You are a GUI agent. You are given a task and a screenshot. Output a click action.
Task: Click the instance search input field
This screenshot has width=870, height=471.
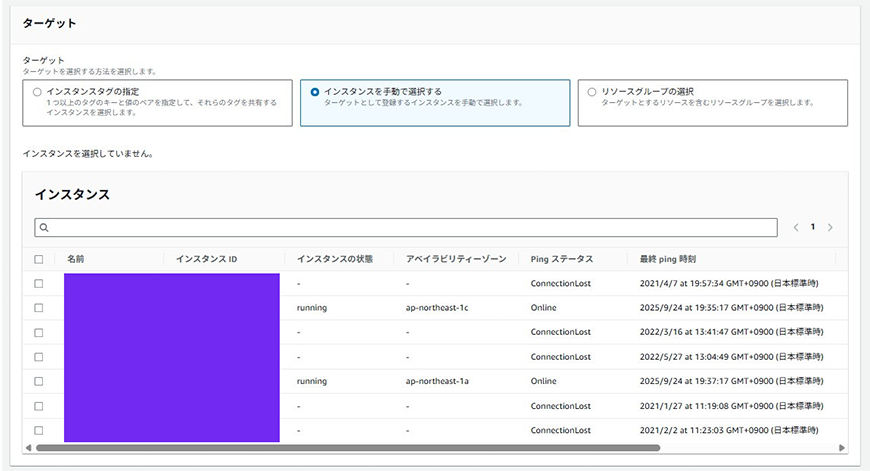click(x=406, y=227)
